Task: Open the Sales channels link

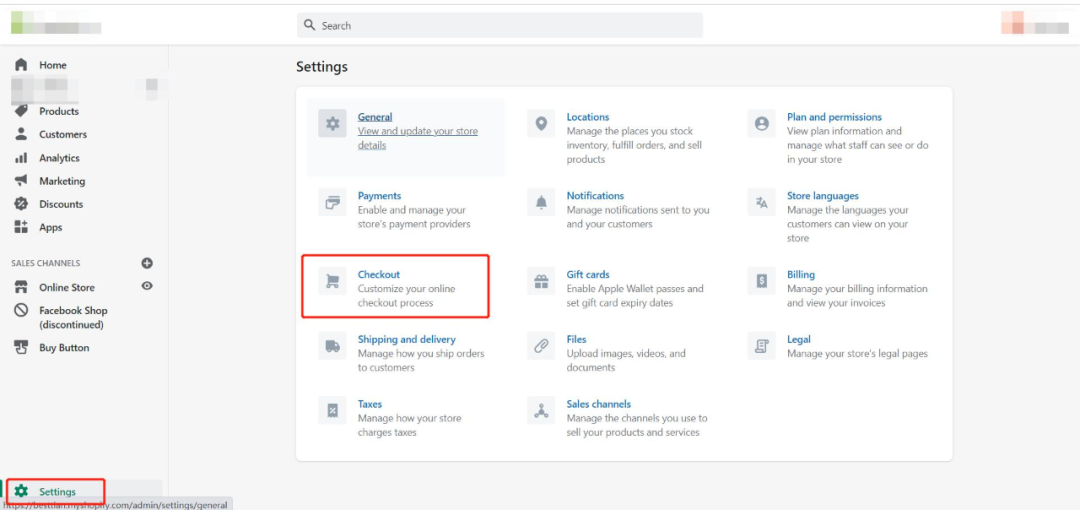Action: point(599,404)
